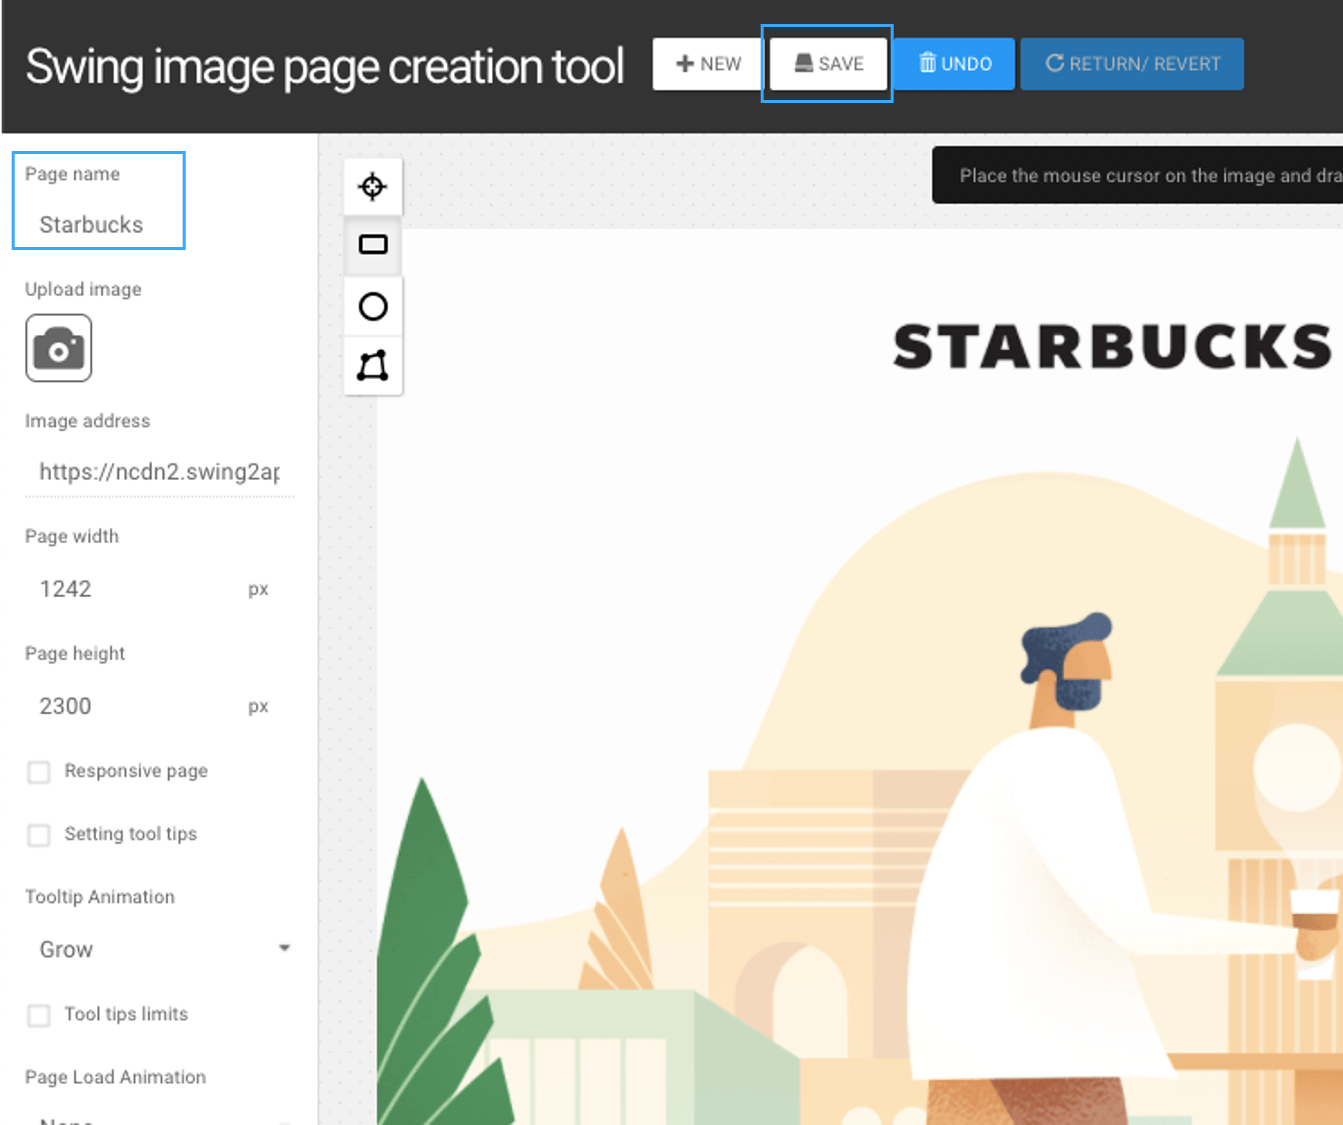Click the RETURN/ REVERT button
1343x1125 pixels.
point(1132,64)
